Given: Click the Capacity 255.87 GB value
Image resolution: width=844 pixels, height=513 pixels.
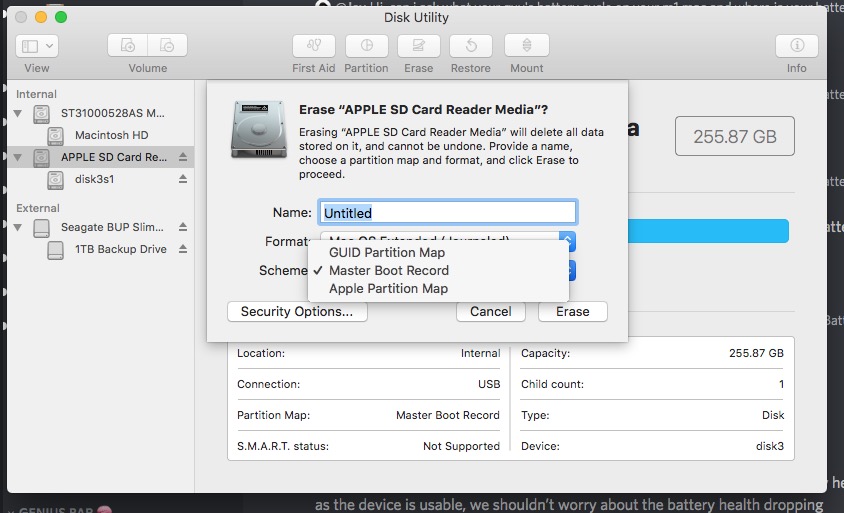Looking at the screenshot, I should 756,353.
